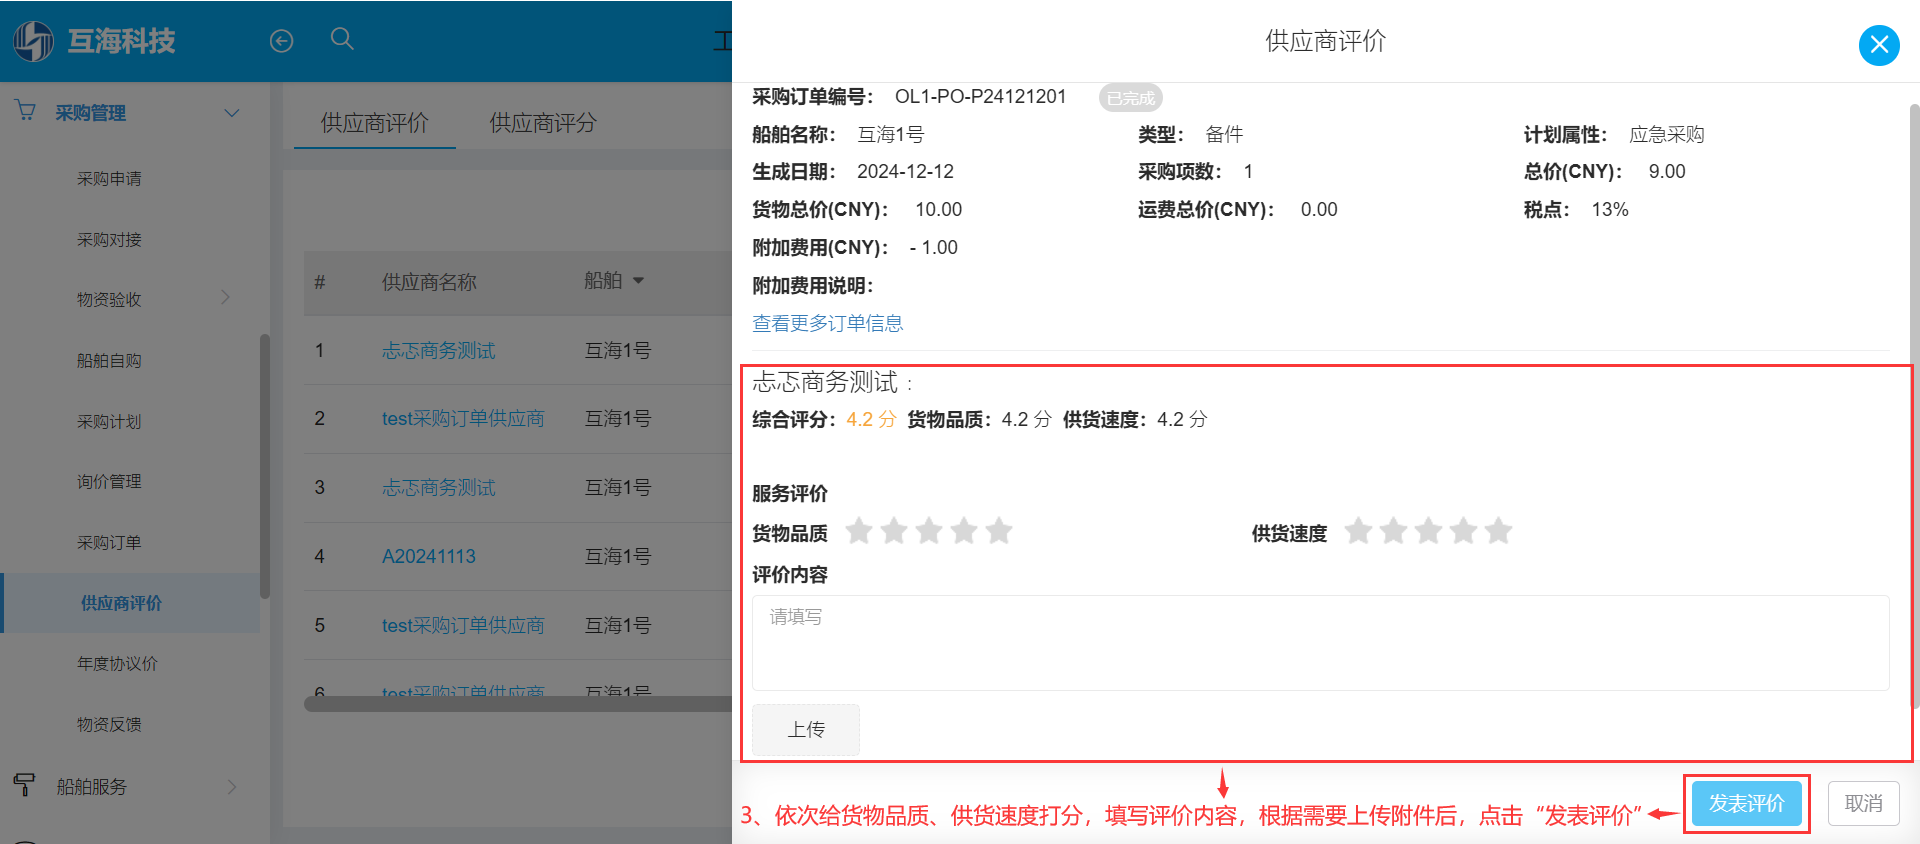Image resolution: width=1920 pixels, height=844 pixels.
Task: Click the 取消 button
Action: (1863, 803)
